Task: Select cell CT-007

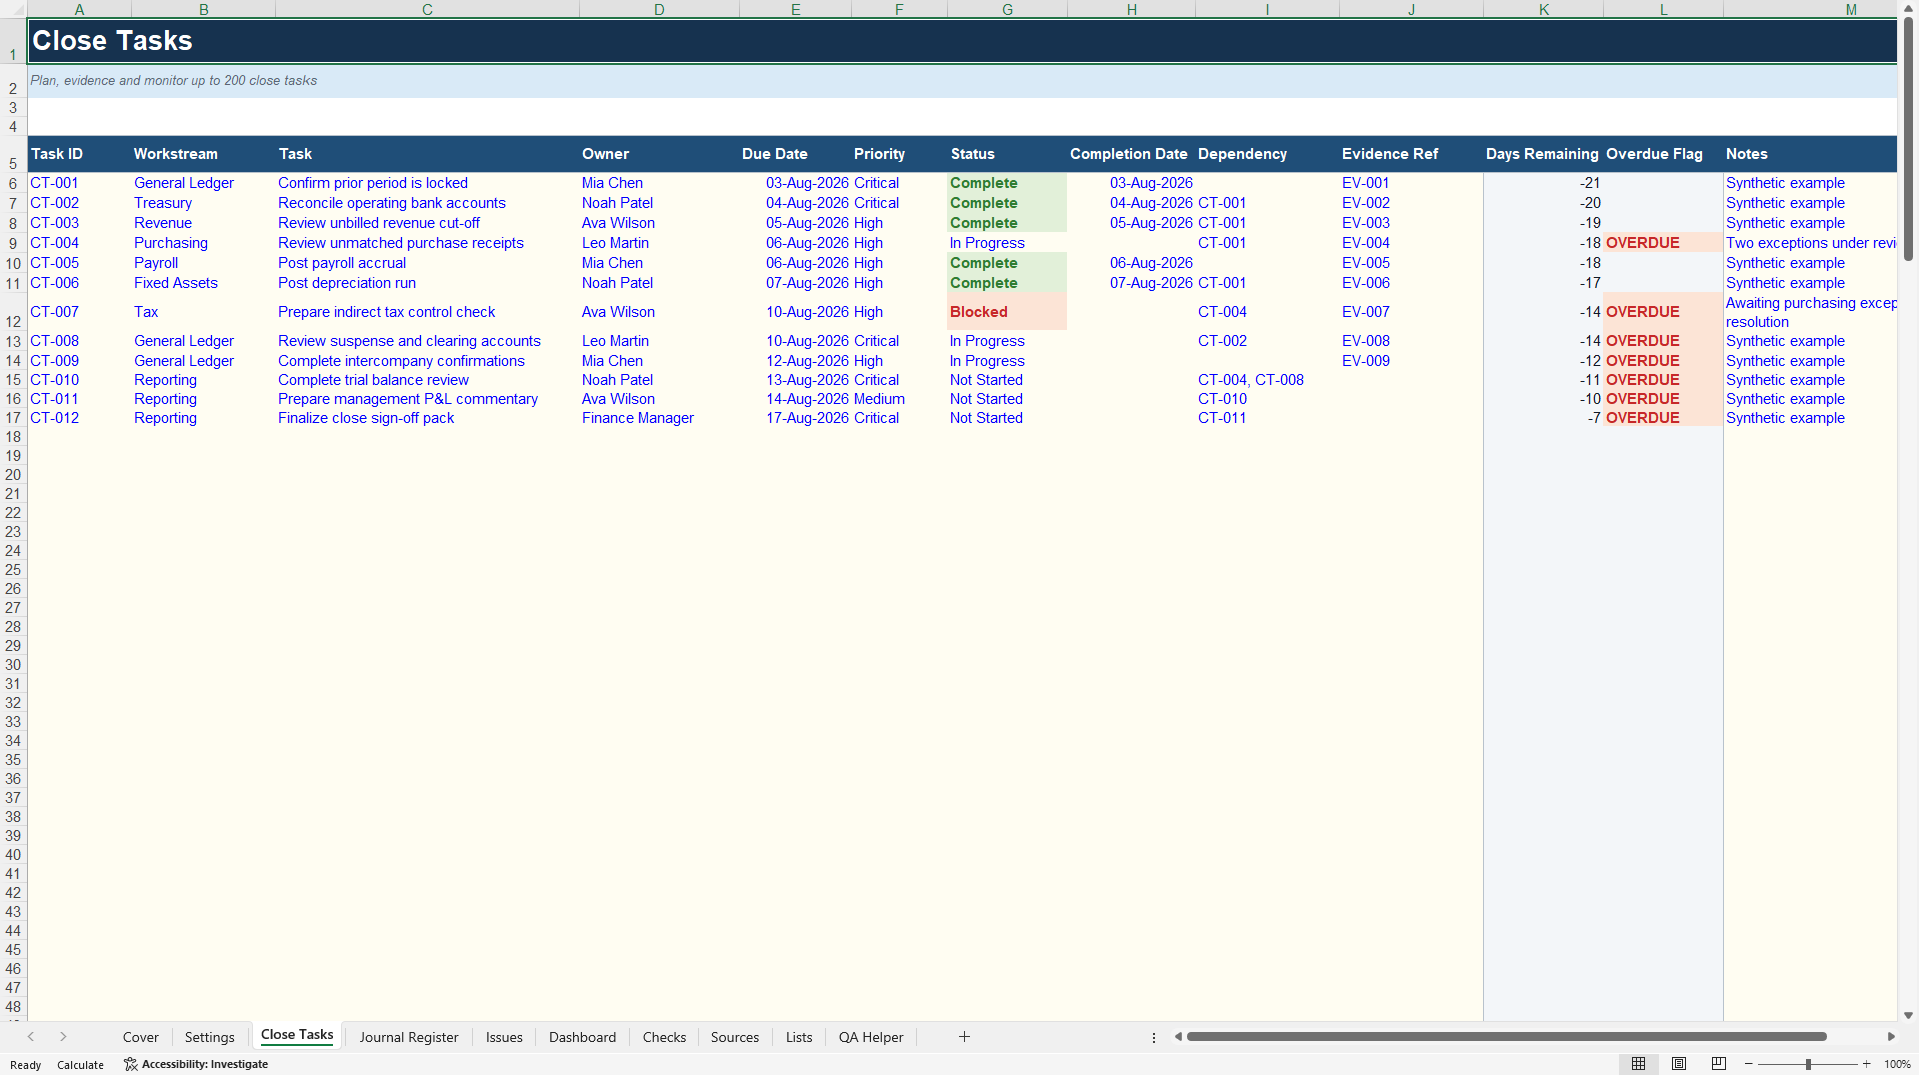Action: (79, 312)
